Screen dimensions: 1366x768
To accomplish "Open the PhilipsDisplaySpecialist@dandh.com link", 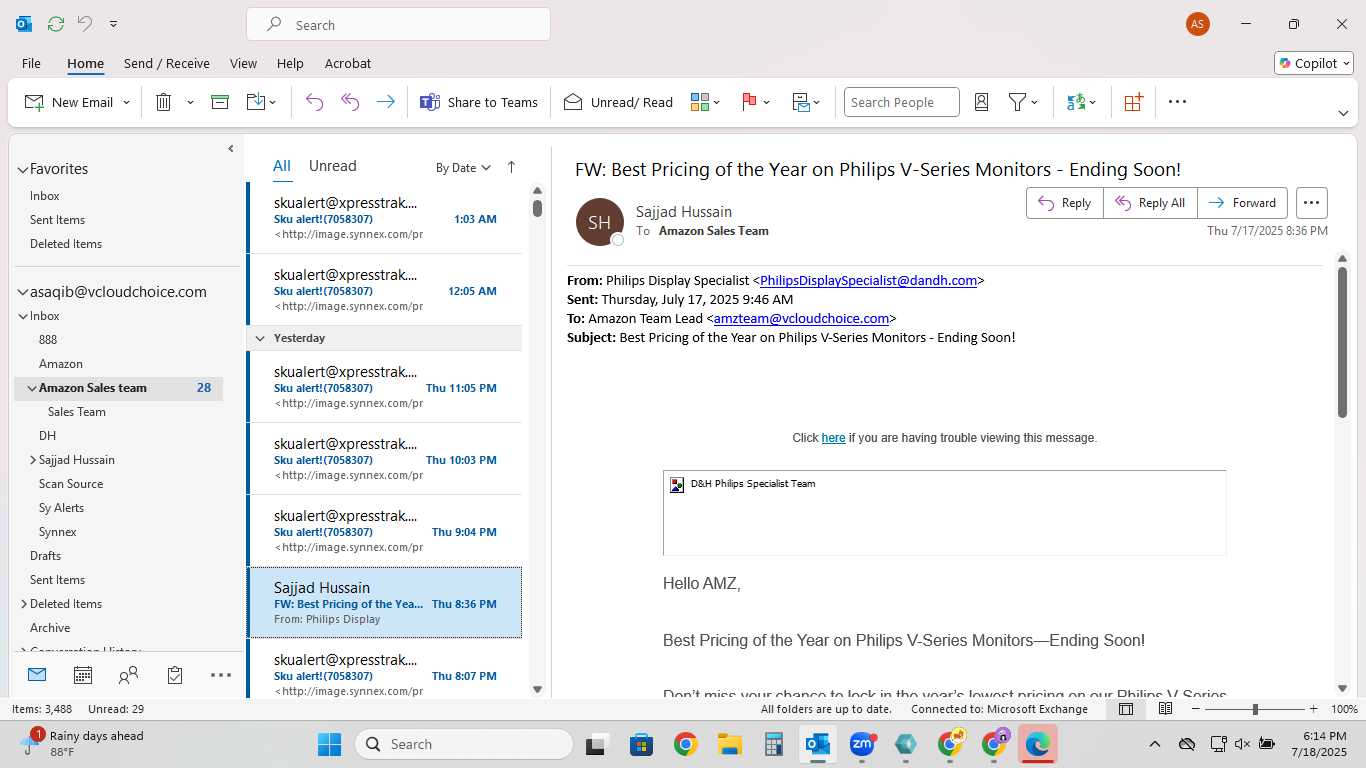I will (868, 281).
